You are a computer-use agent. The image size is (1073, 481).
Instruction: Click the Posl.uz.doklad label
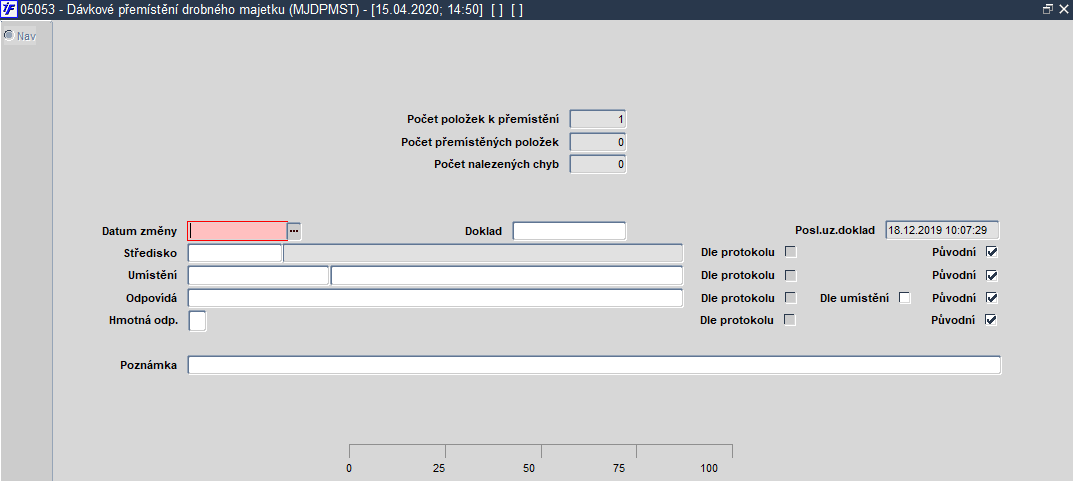click(x=835, y=231)
